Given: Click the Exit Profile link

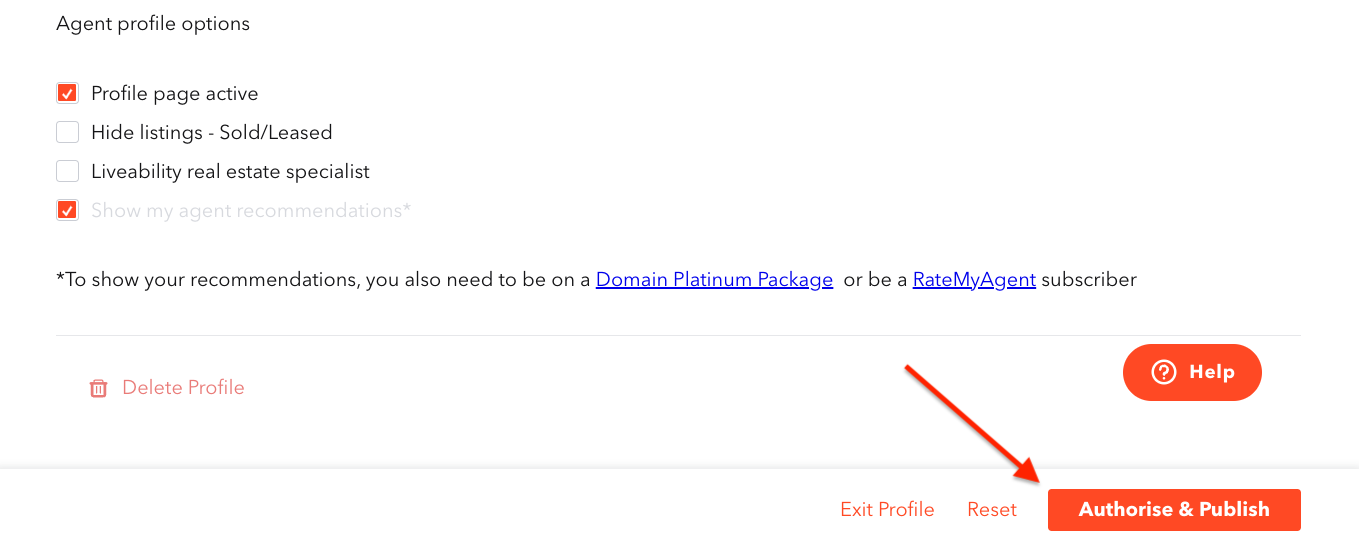Looking at the screenshot, I should pyautogui.click(x=887, y=509).
